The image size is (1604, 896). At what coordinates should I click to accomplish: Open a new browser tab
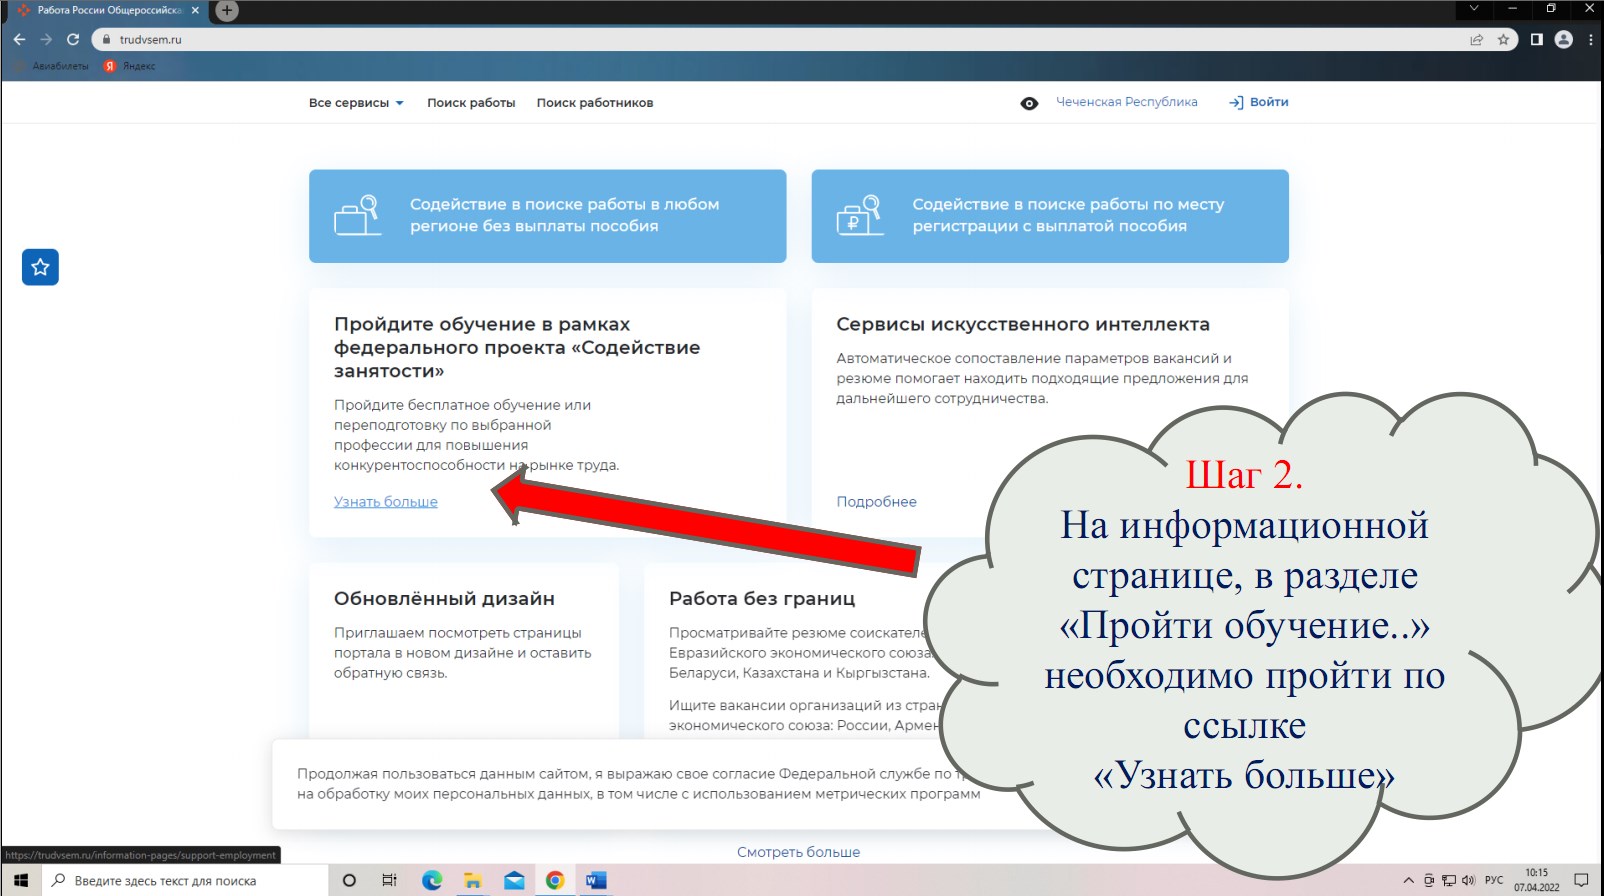coord(227,10)
